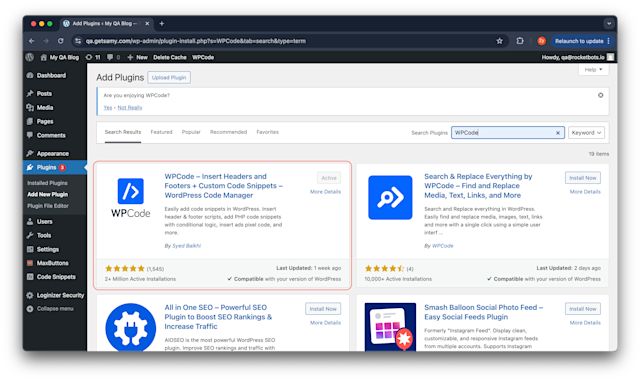Viewport: 640px width, 381px height.
Task: Click Search & Replace Everything plugin thumbnail
Action: pos(390,198)
